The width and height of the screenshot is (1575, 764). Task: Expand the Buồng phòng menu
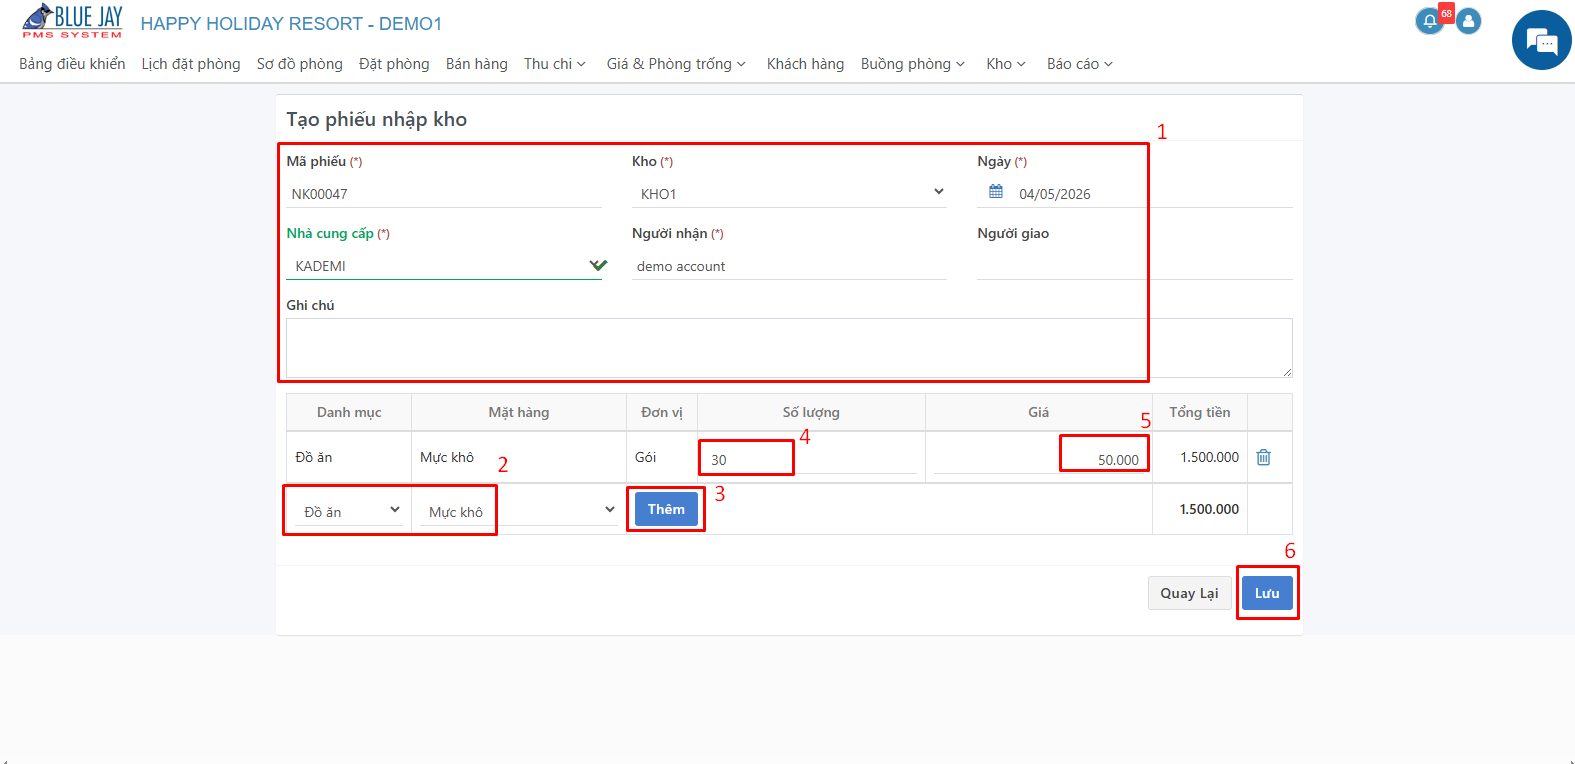pos(913,64)
